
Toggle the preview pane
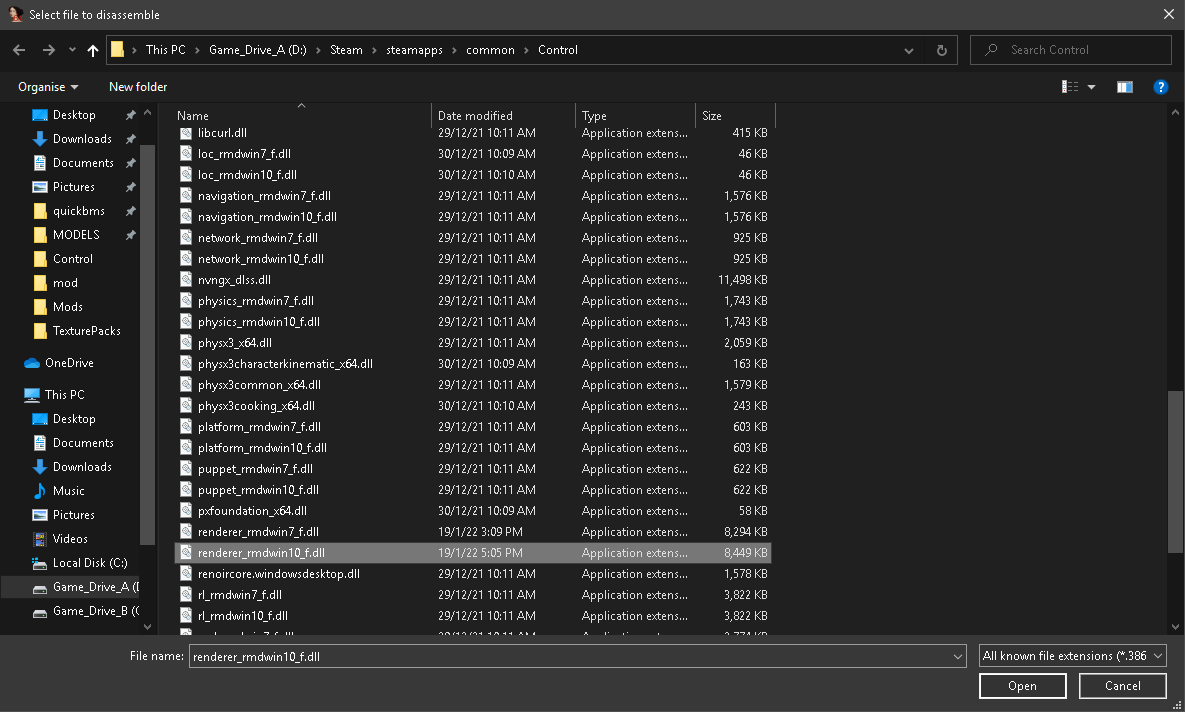click(1125, 87)
